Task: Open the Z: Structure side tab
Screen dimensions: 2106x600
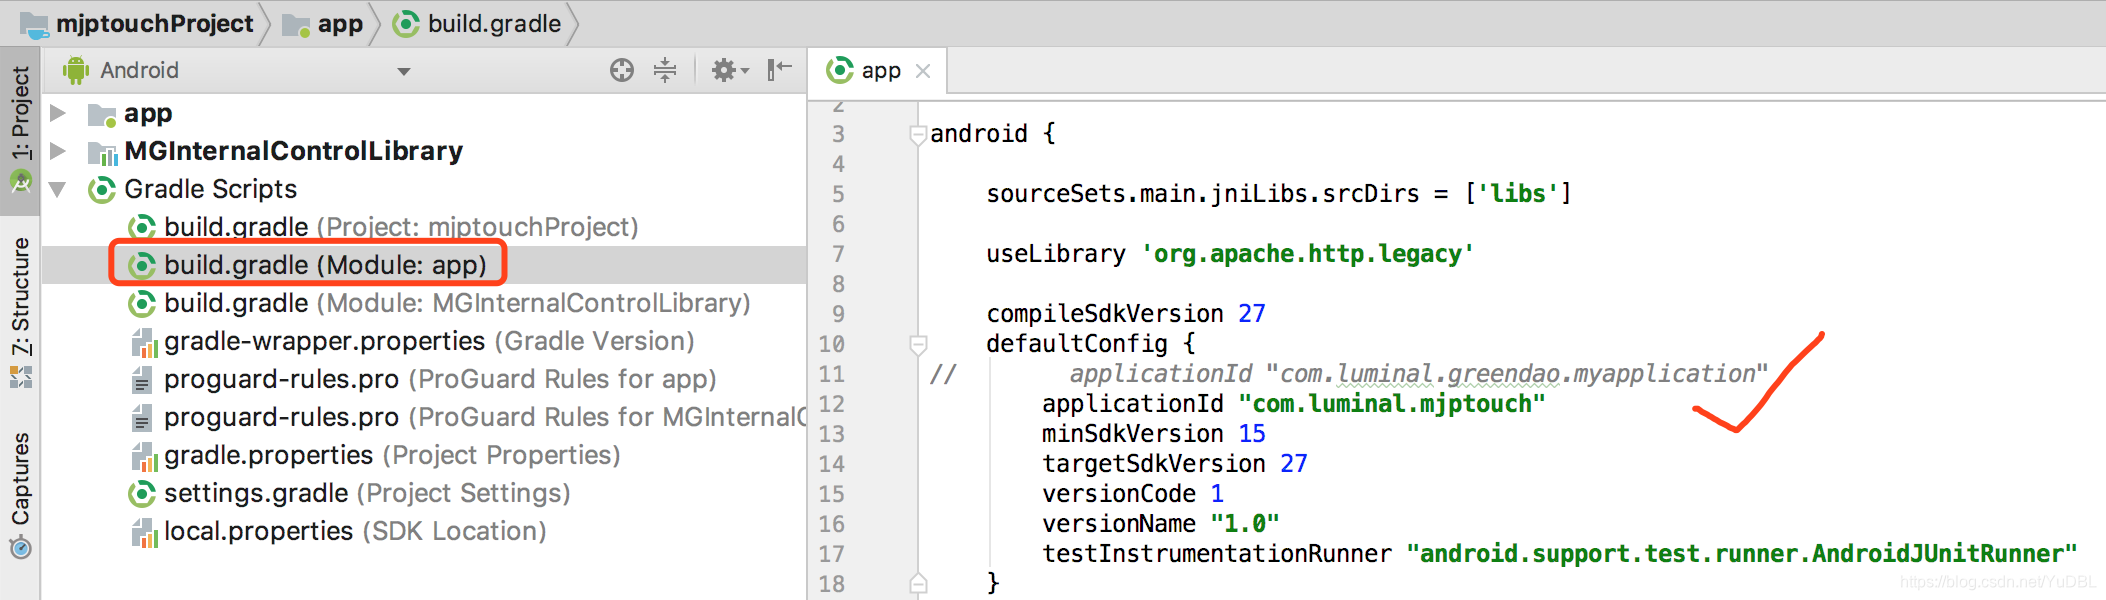Action: coord(20,313)
